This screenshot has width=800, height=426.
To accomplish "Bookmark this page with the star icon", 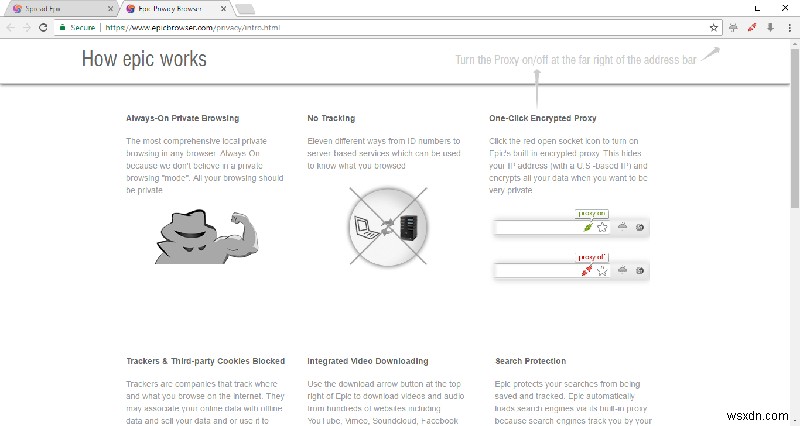I will coord(713,28).
